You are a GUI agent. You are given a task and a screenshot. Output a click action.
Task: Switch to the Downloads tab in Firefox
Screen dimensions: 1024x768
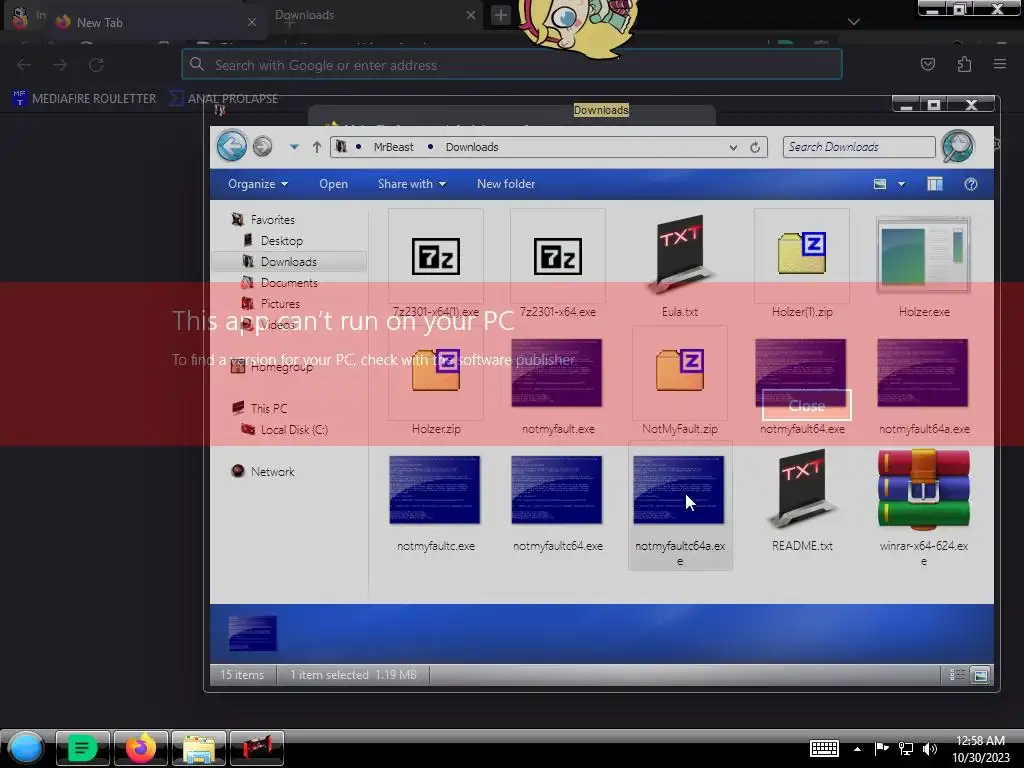click(x=374, y=15)
